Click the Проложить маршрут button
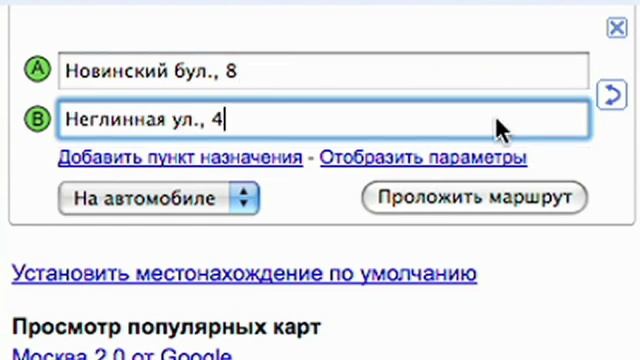640x360 pixels. (x=475, y=198)
